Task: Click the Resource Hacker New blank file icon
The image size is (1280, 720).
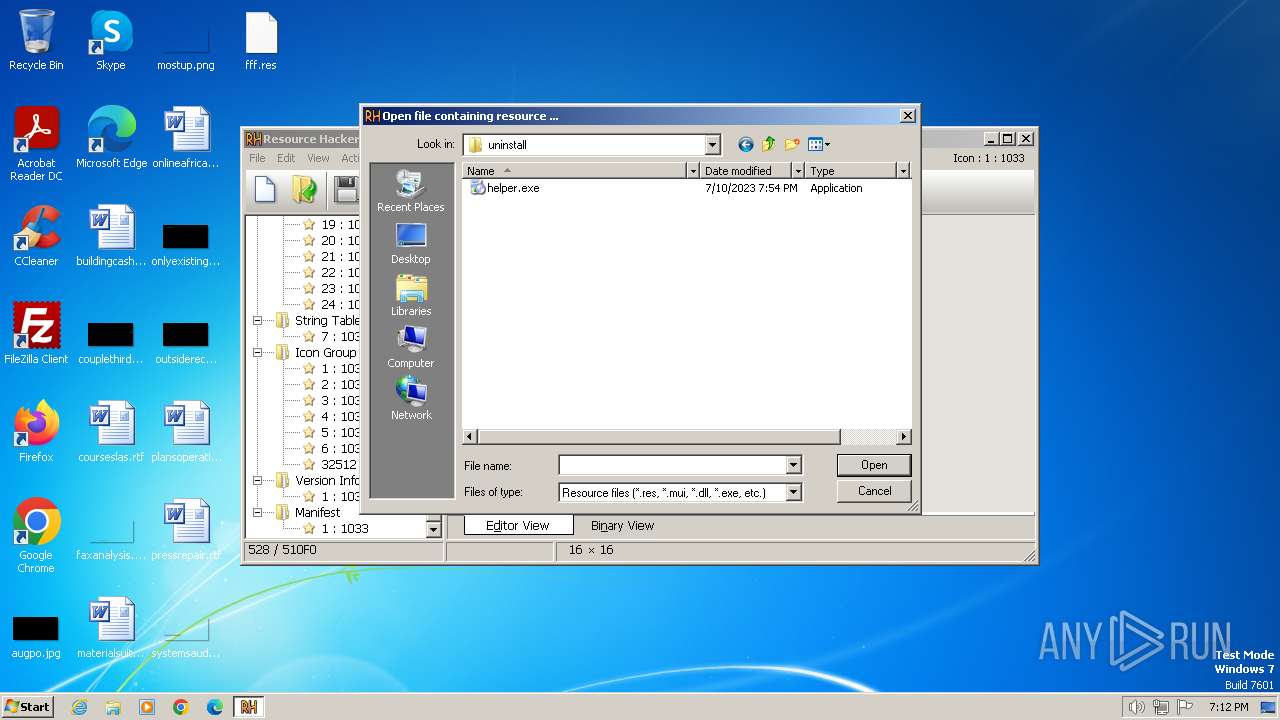Action: (265, 189)
